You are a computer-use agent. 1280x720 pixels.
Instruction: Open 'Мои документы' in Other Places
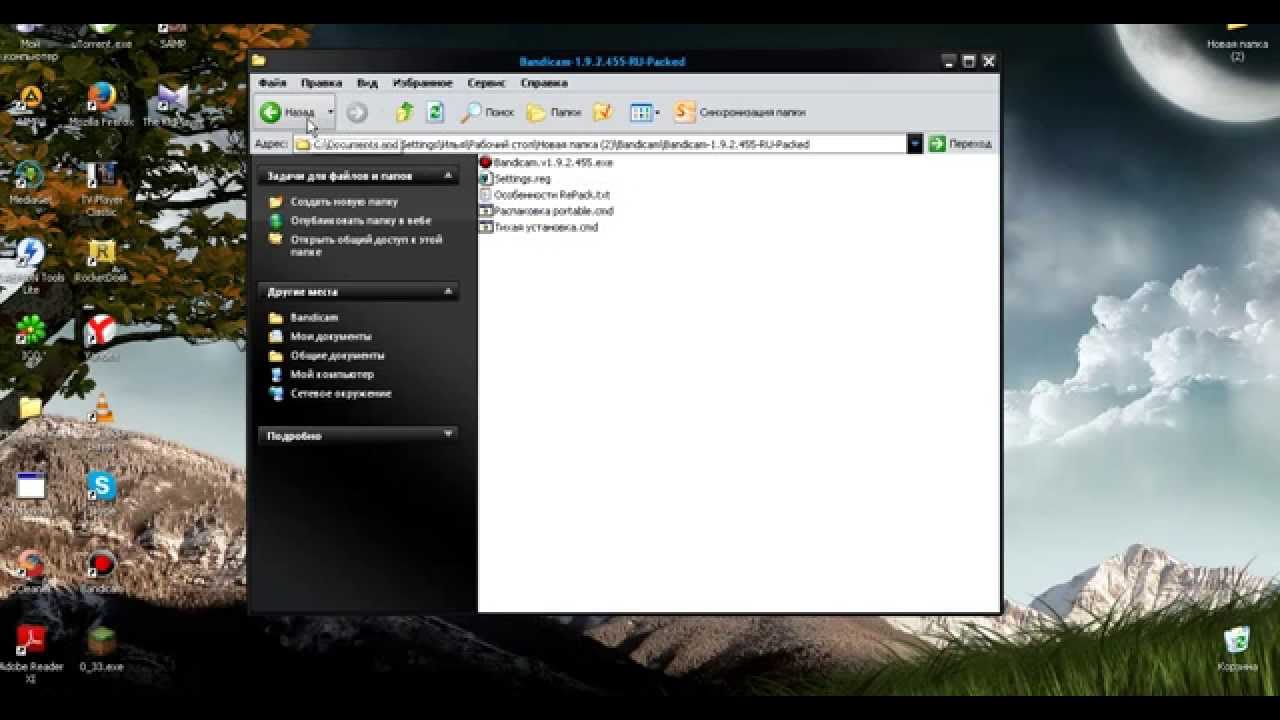(x=331, y=337)
